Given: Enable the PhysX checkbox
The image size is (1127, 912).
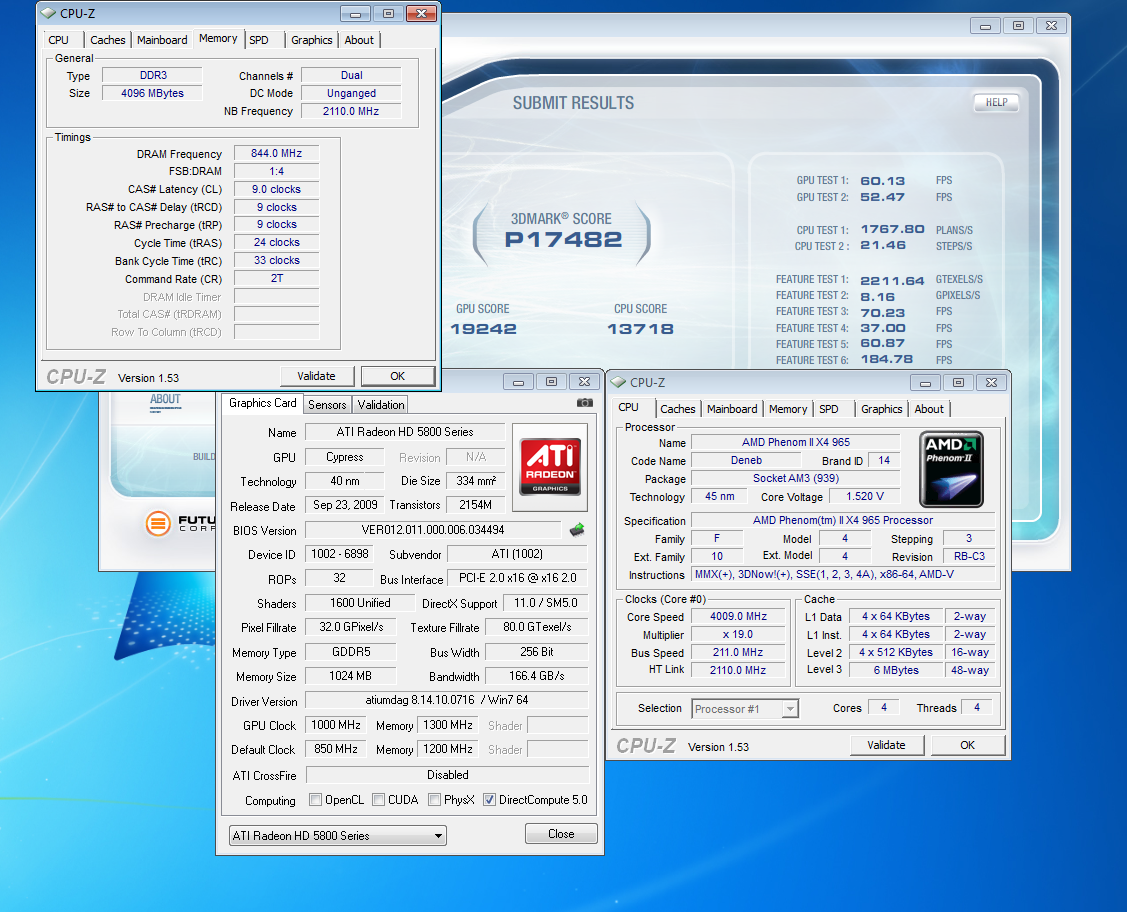Looking at the screenshot, I should point(434,800).
